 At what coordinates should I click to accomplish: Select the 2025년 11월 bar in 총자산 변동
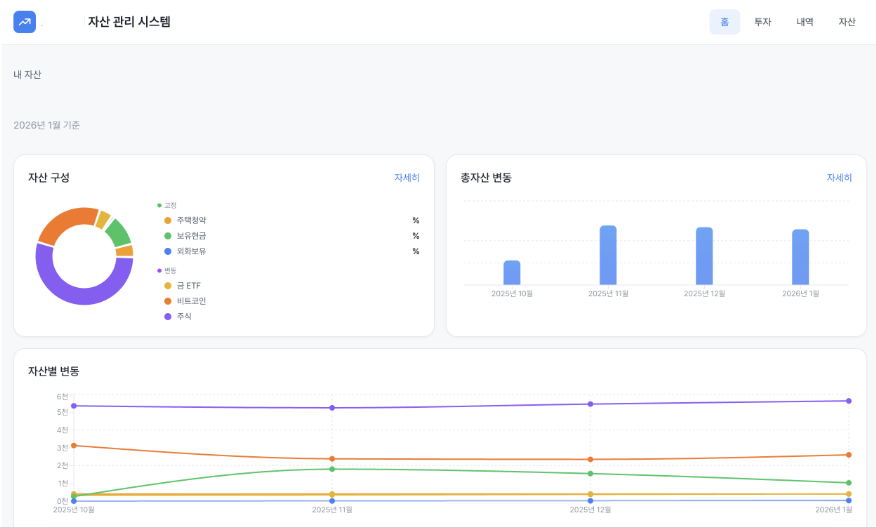(x=608, y=255)
